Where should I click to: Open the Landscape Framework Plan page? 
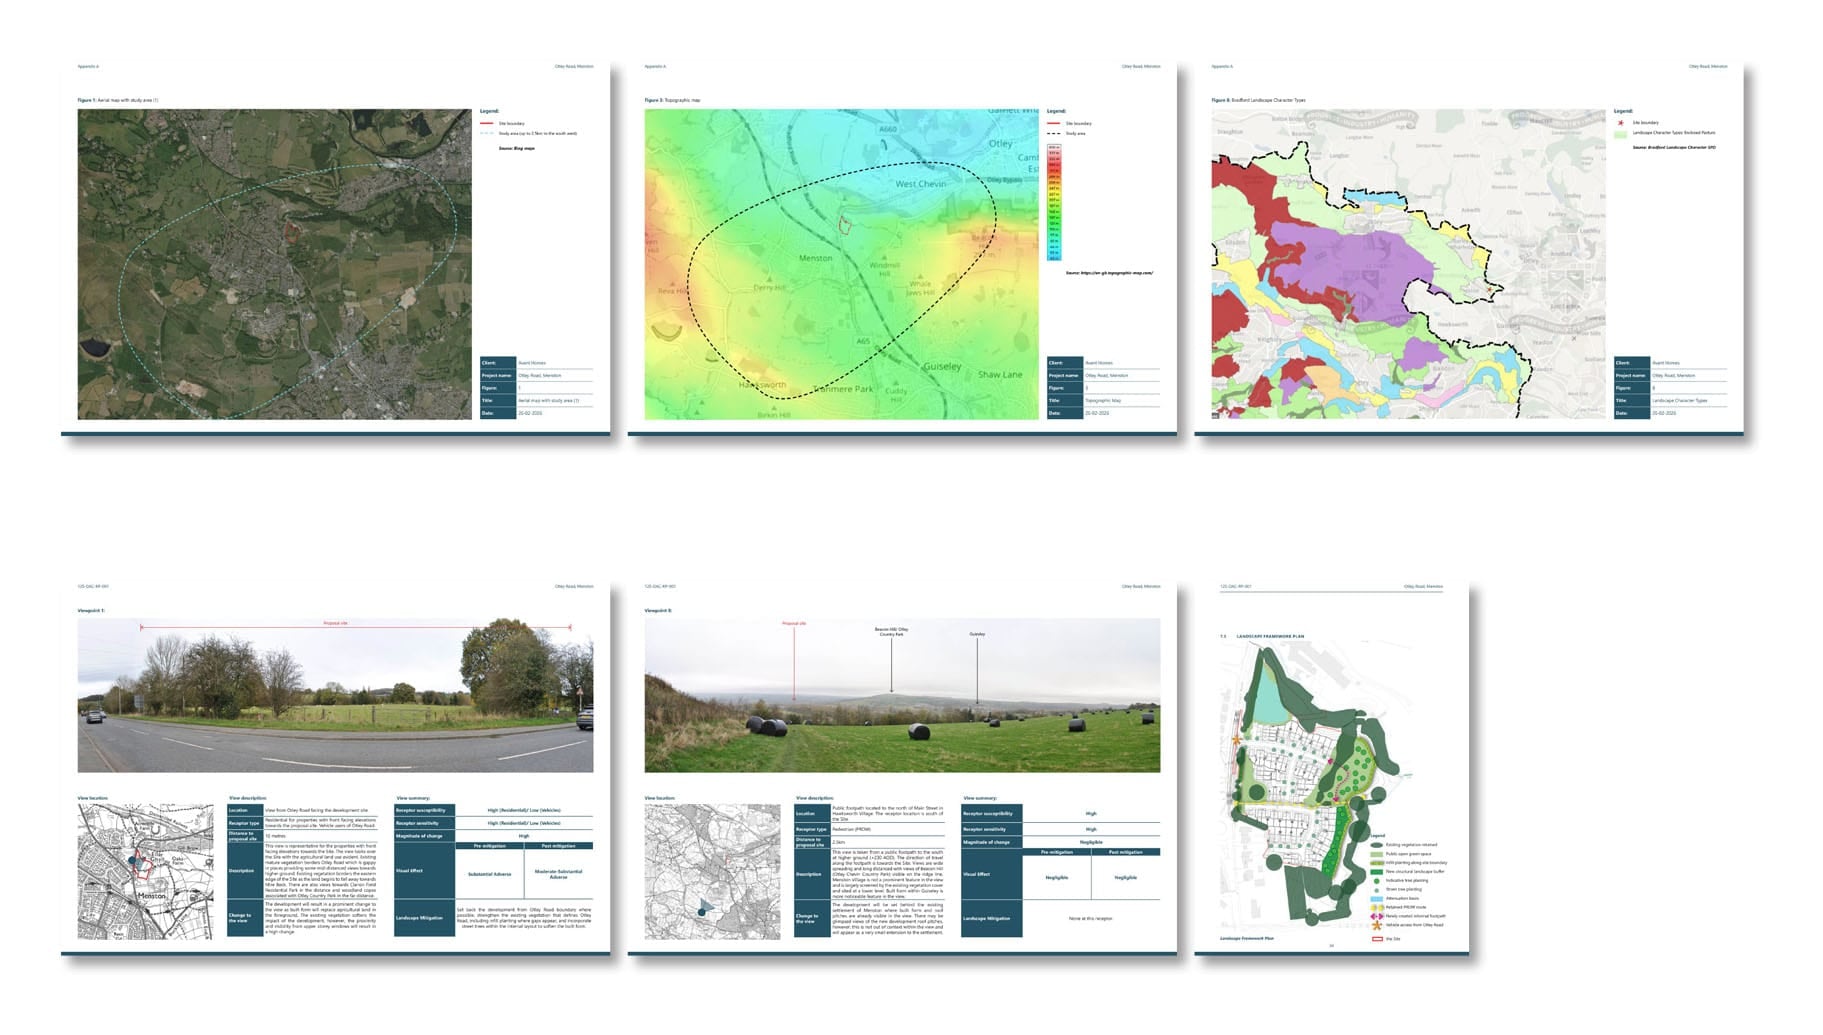click(x=1332, y=766)
